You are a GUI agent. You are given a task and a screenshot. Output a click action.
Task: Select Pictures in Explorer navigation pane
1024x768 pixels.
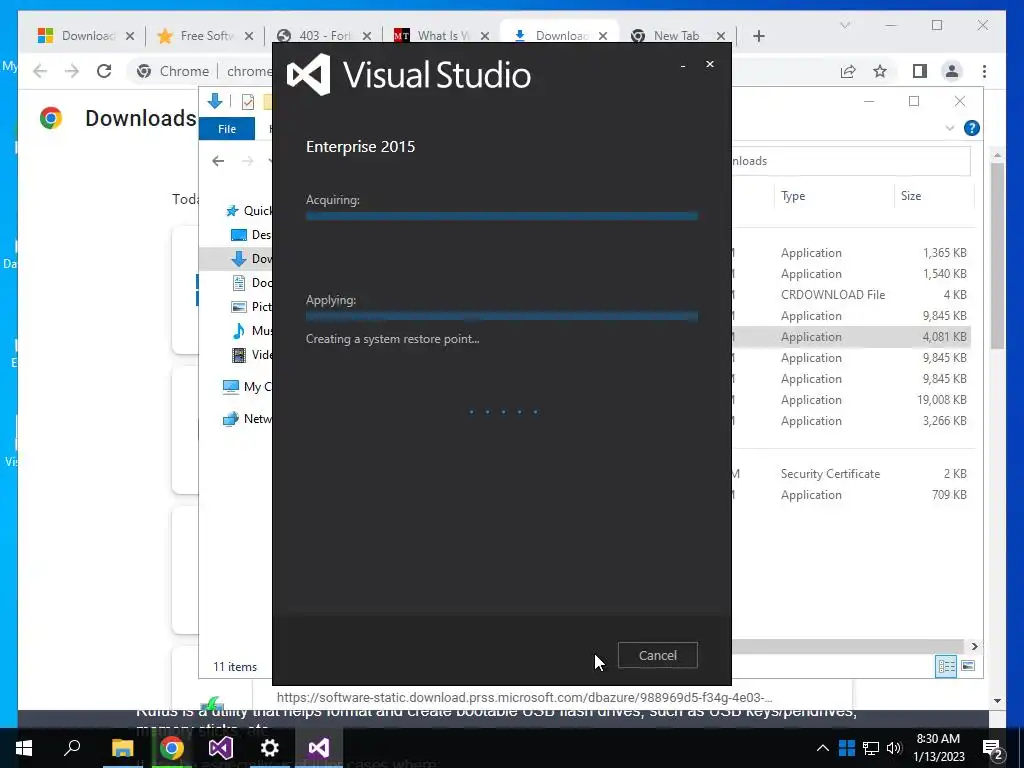(251, 306)
